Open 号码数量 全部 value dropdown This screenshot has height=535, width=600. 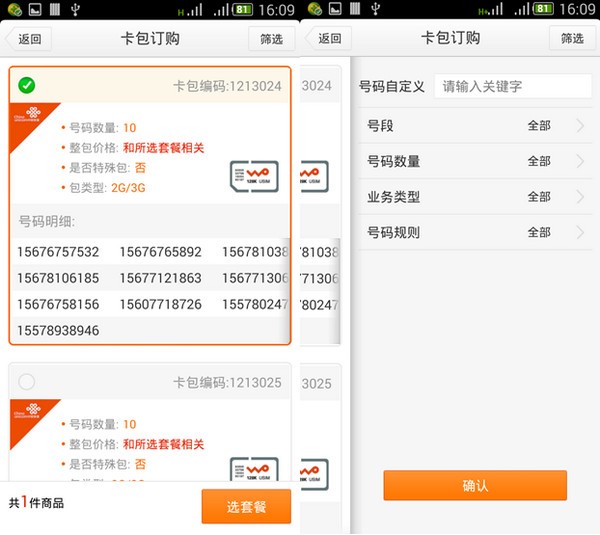[x=539, y=161]
